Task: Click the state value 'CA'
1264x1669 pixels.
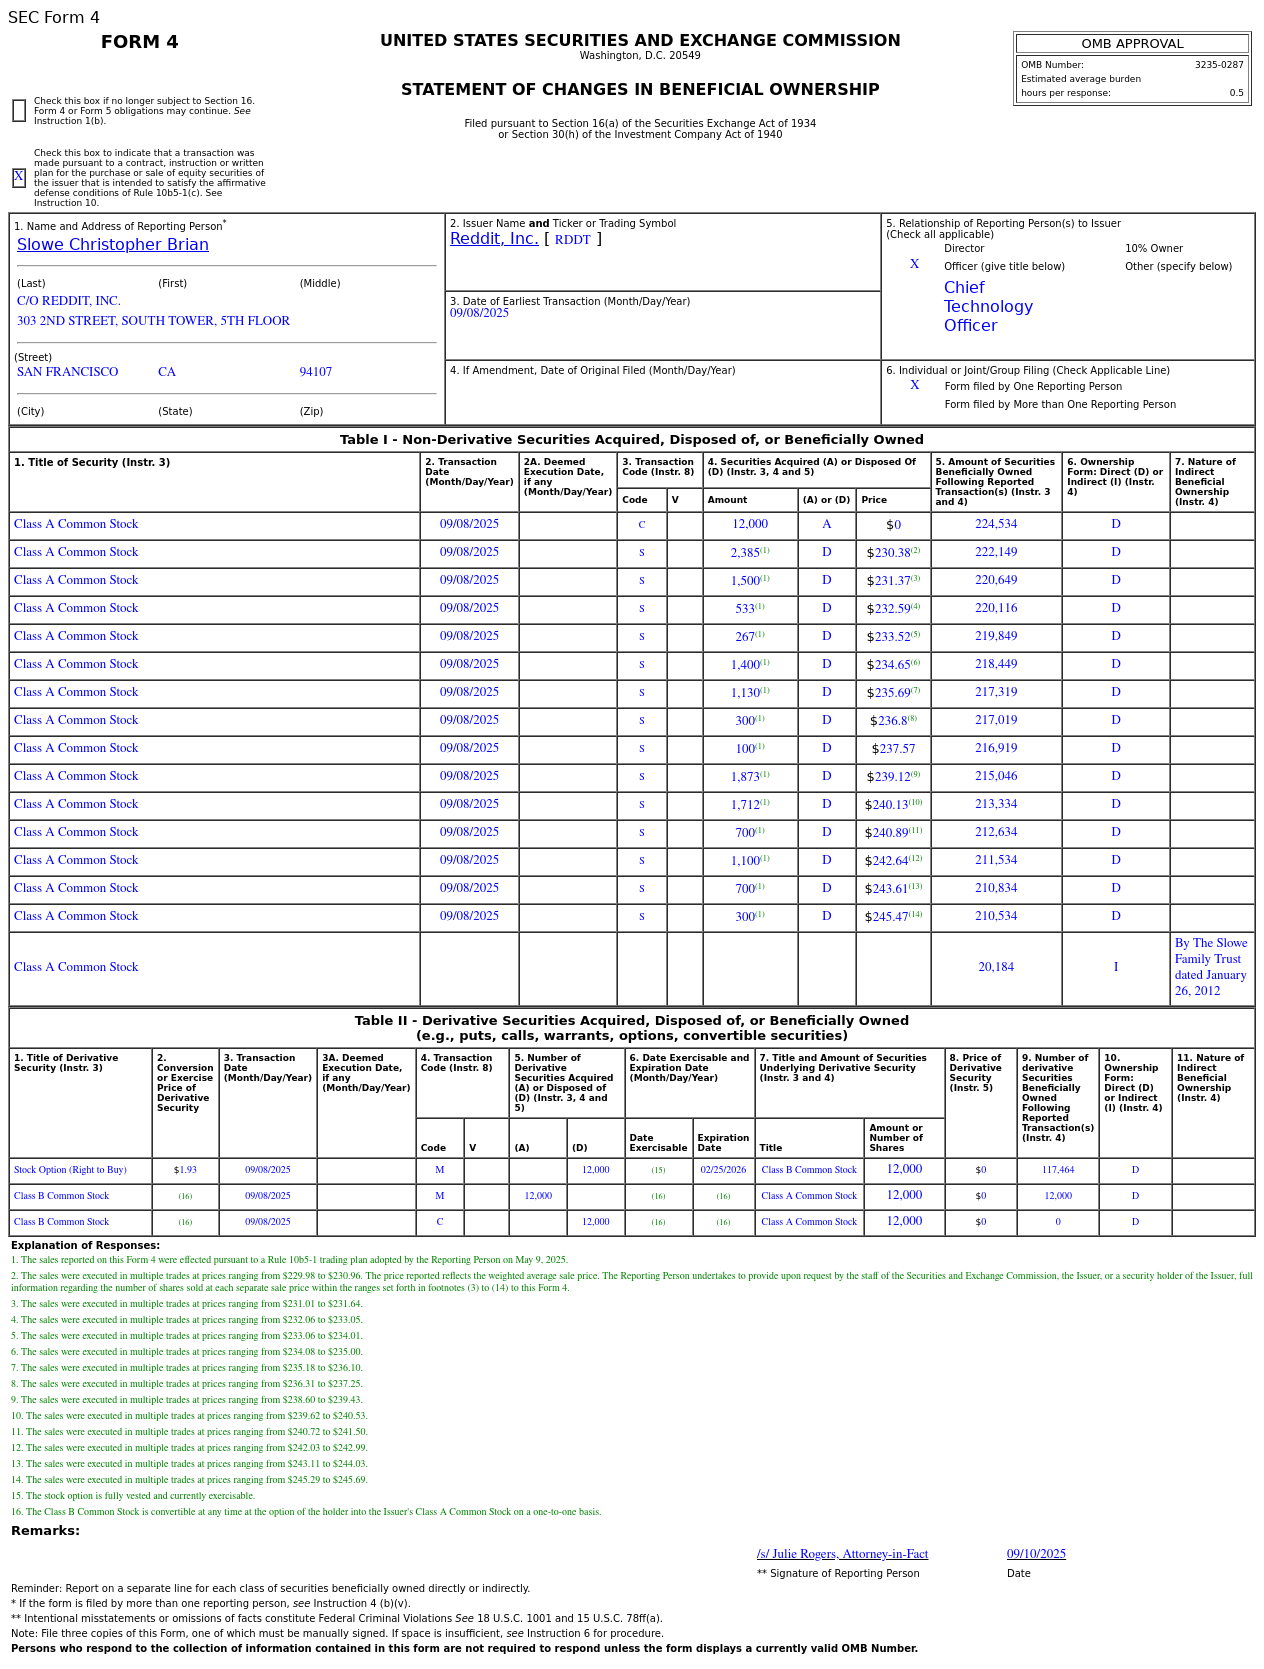Action: coord(167,372)
